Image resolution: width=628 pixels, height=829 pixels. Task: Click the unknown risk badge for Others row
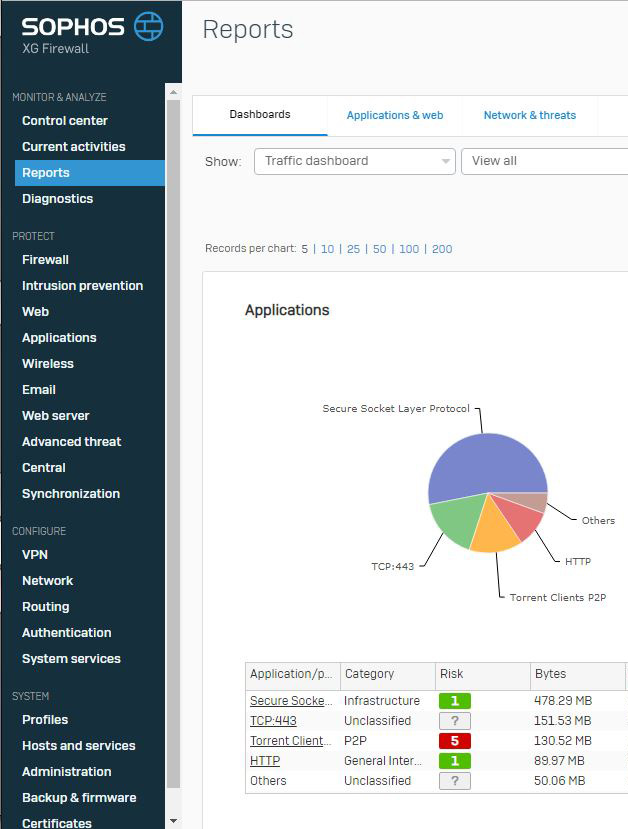455,781
